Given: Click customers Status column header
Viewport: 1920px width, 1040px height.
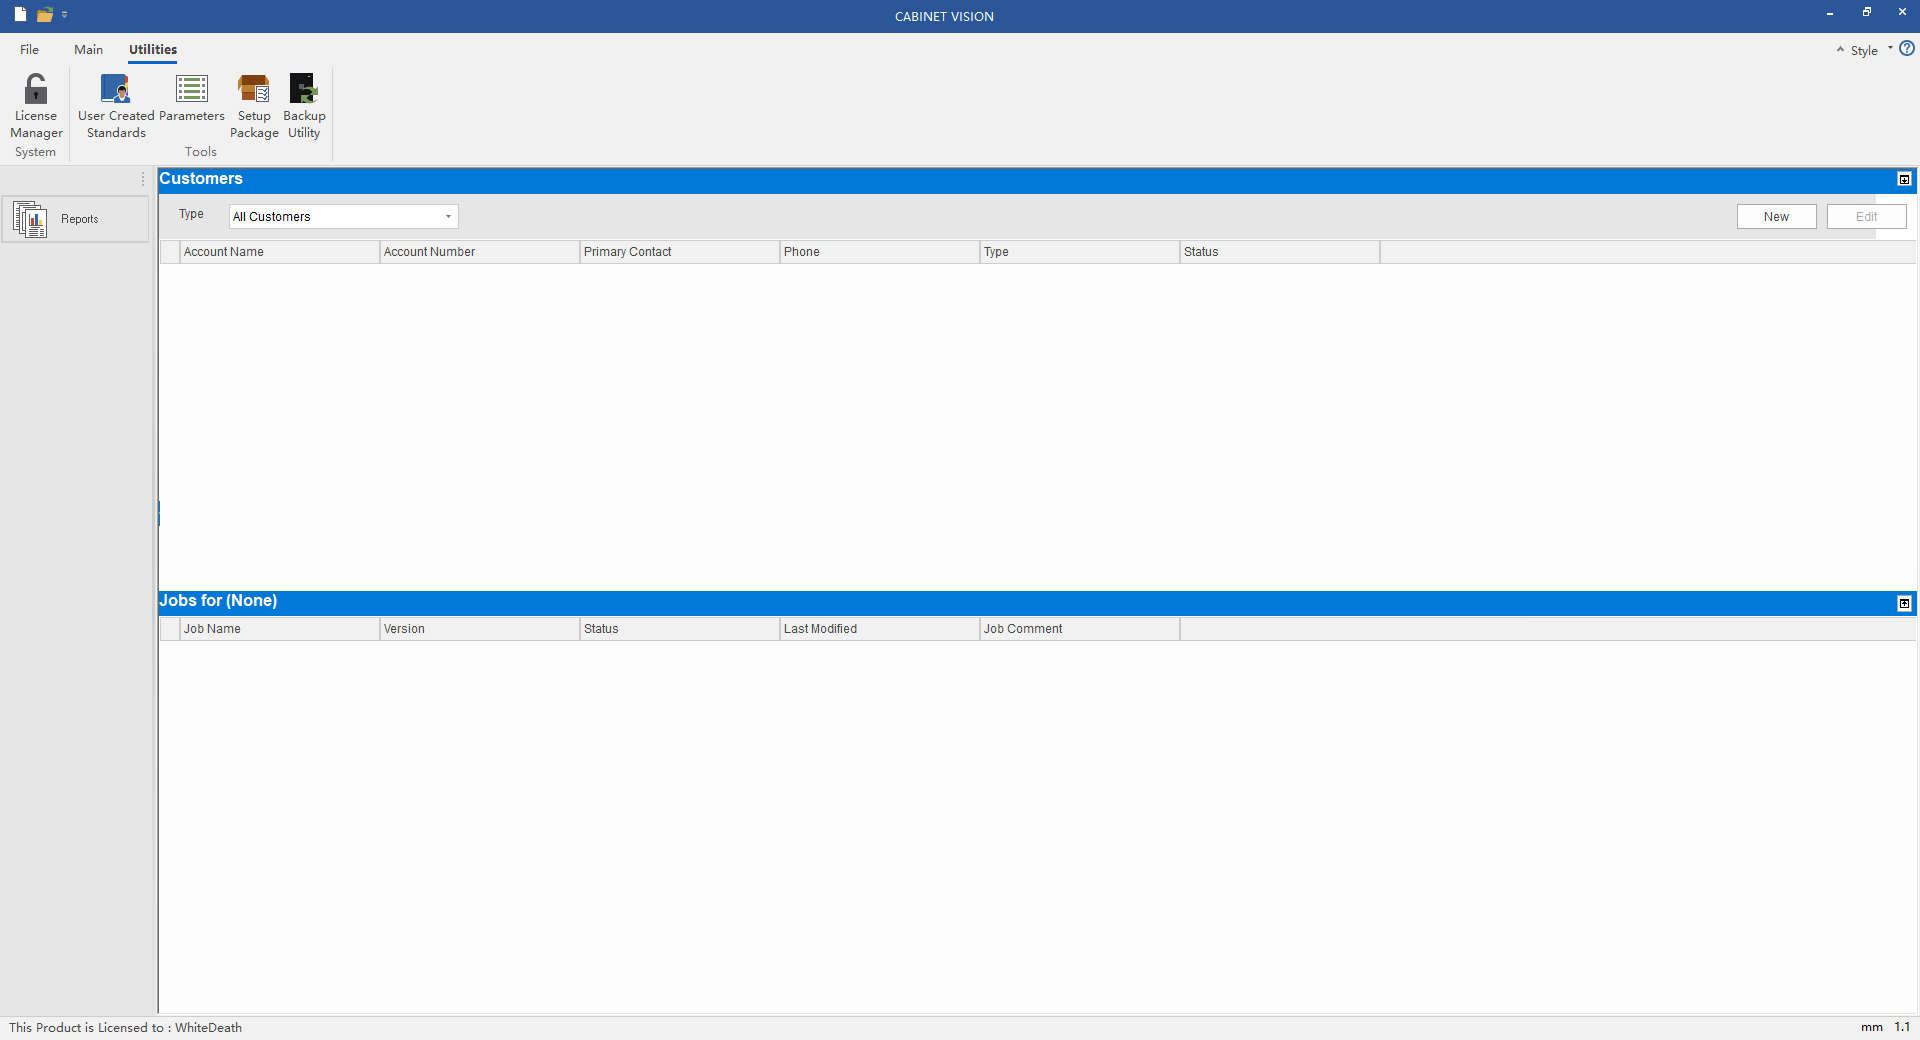Looking at the screenshot, I should 1280,252.
